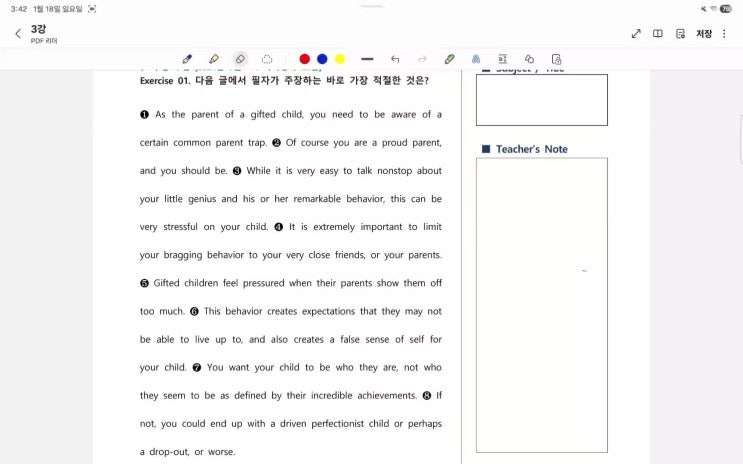
Task: Redo the last annotation
Action: click(x=422, y=59)
